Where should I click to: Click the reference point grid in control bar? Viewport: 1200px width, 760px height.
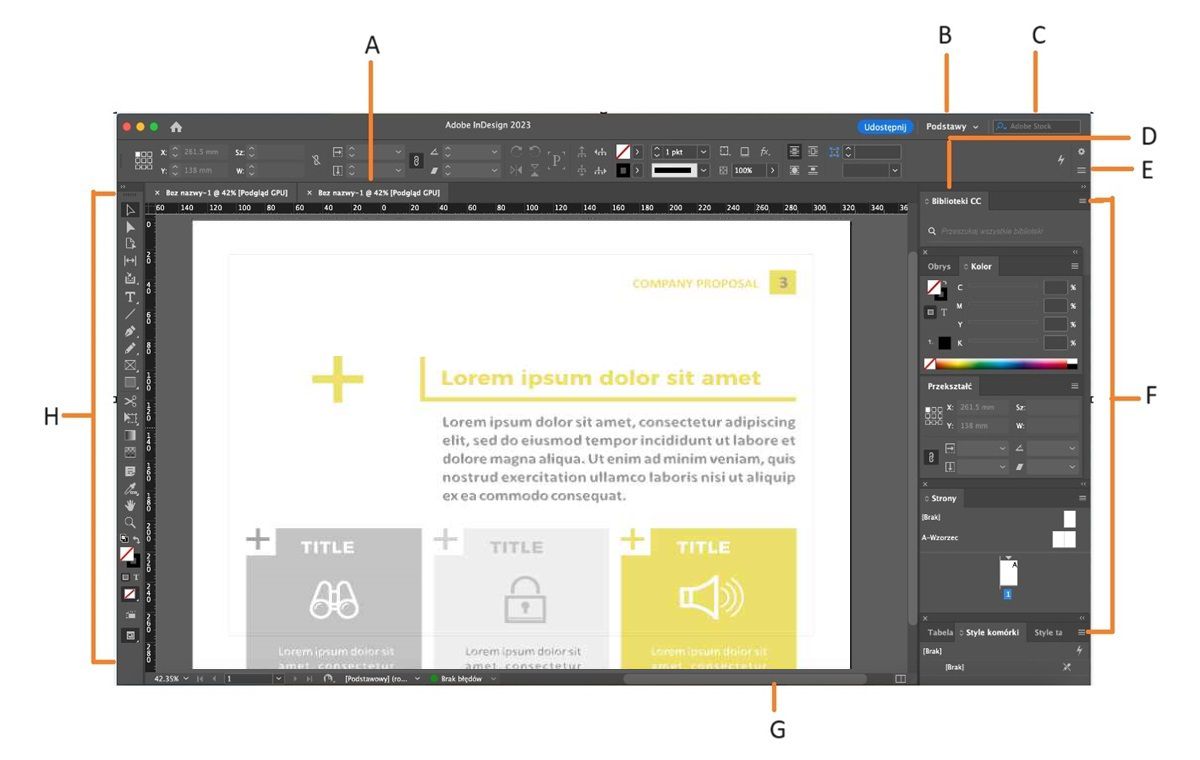pyautogui.click(x=143, y=161)
